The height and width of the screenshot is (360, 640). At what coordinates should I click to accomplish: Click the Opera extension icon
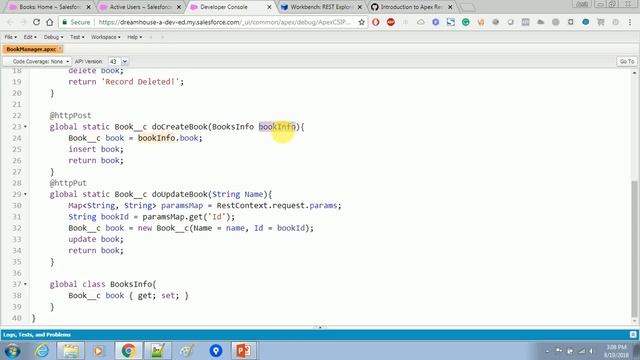tap(376, 22)
